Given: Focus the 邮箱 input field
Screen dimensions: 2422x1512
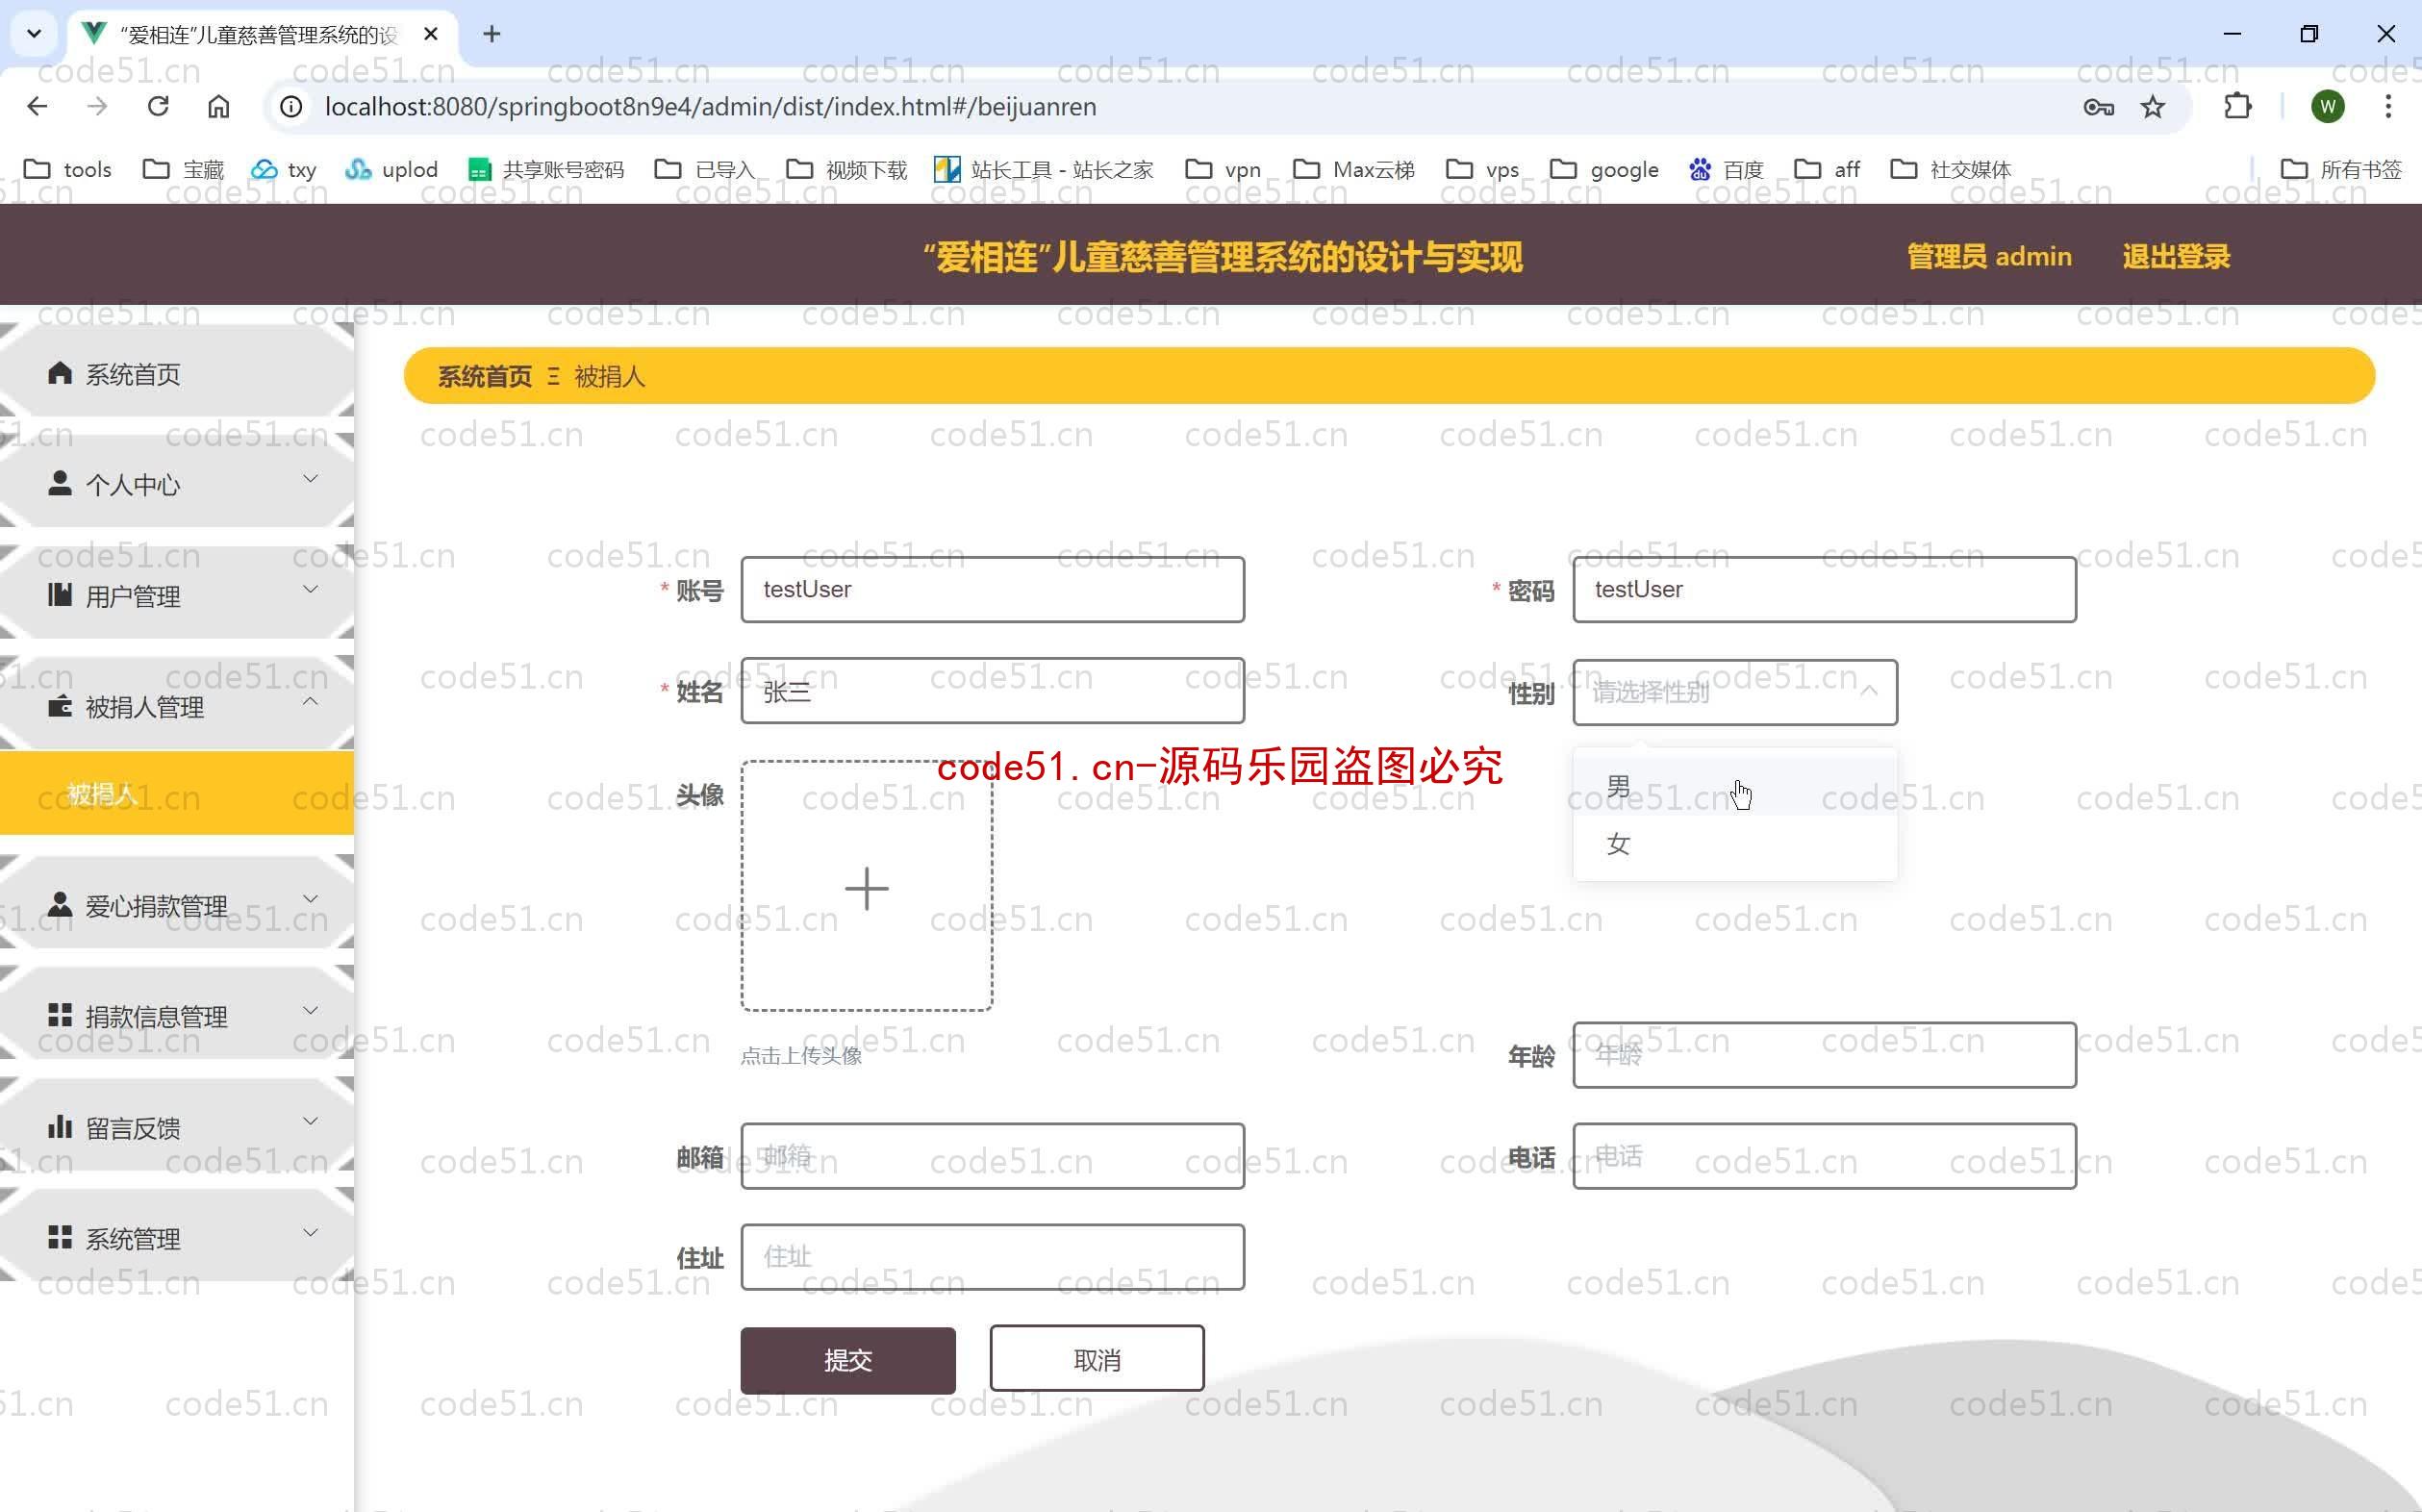Looking at the screenshot, I should [992, 1156].
